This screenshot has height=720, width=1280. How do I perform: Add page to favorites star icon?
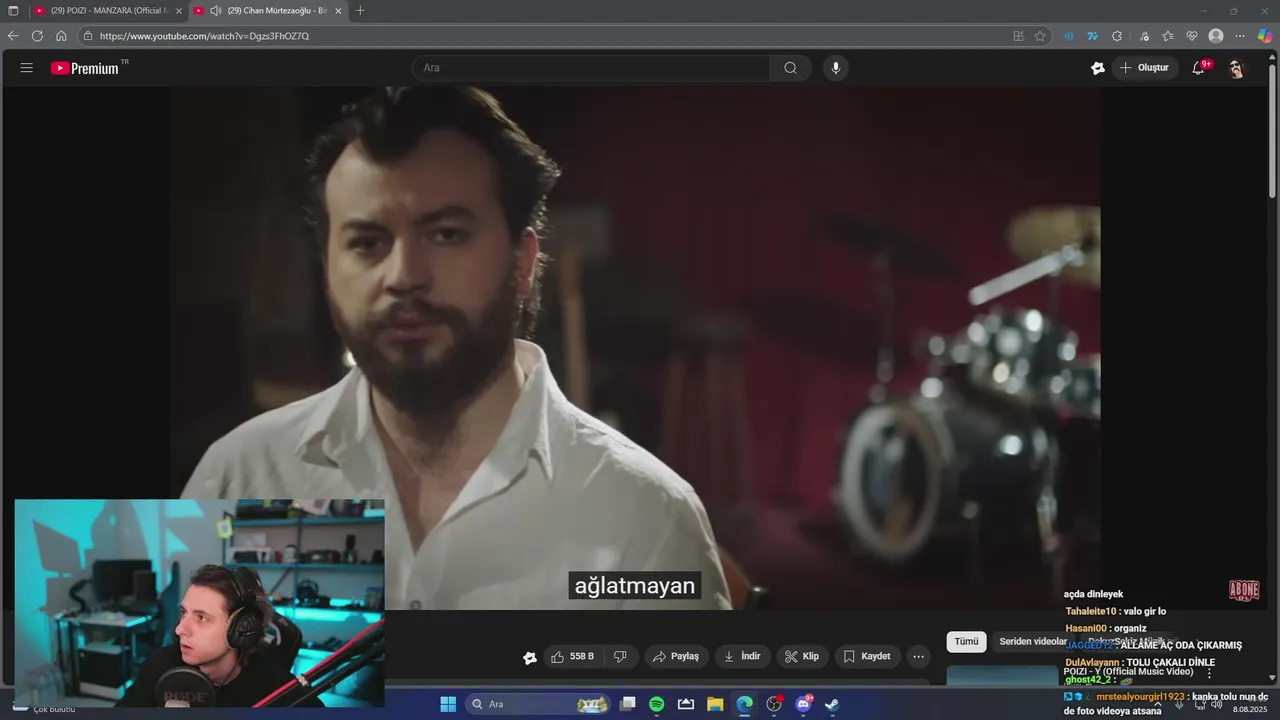pyautogui.click(x=1040, y=36)
